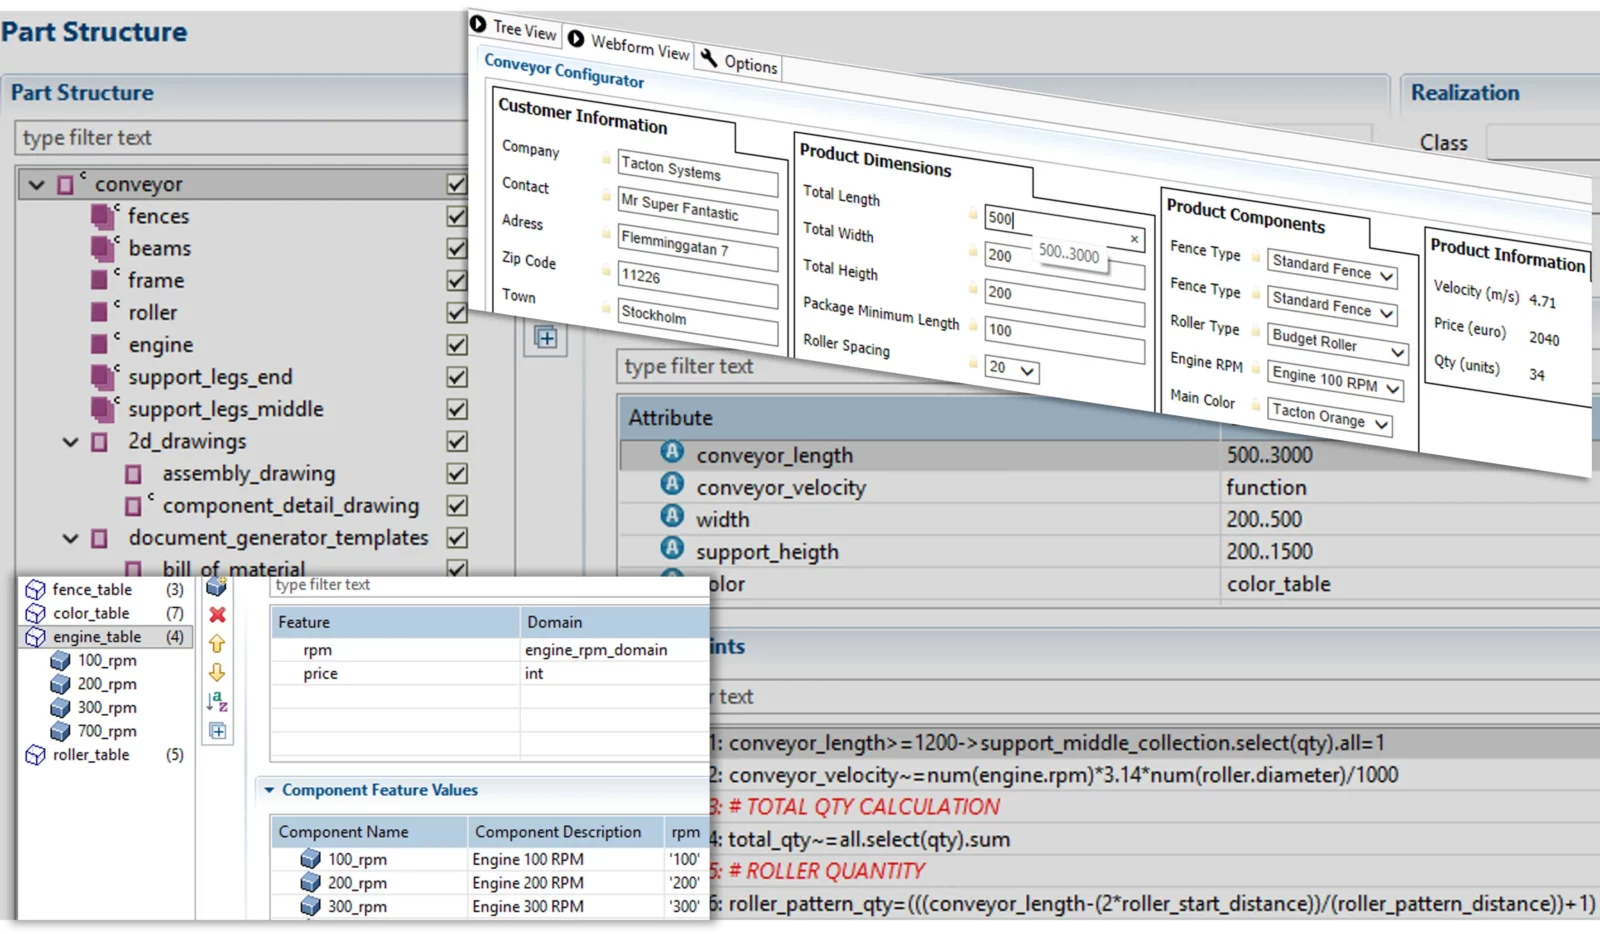
Task: Click the expand all plus icon below sort
Action: pyautogui.click(x=218, y=731)
